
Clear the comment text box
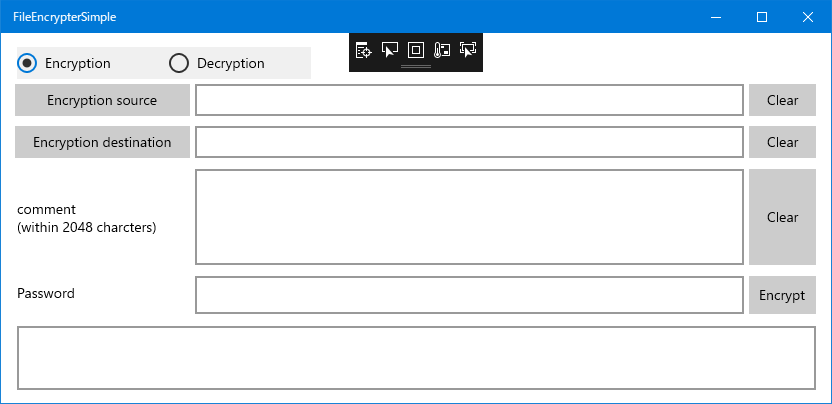point(782,217)
